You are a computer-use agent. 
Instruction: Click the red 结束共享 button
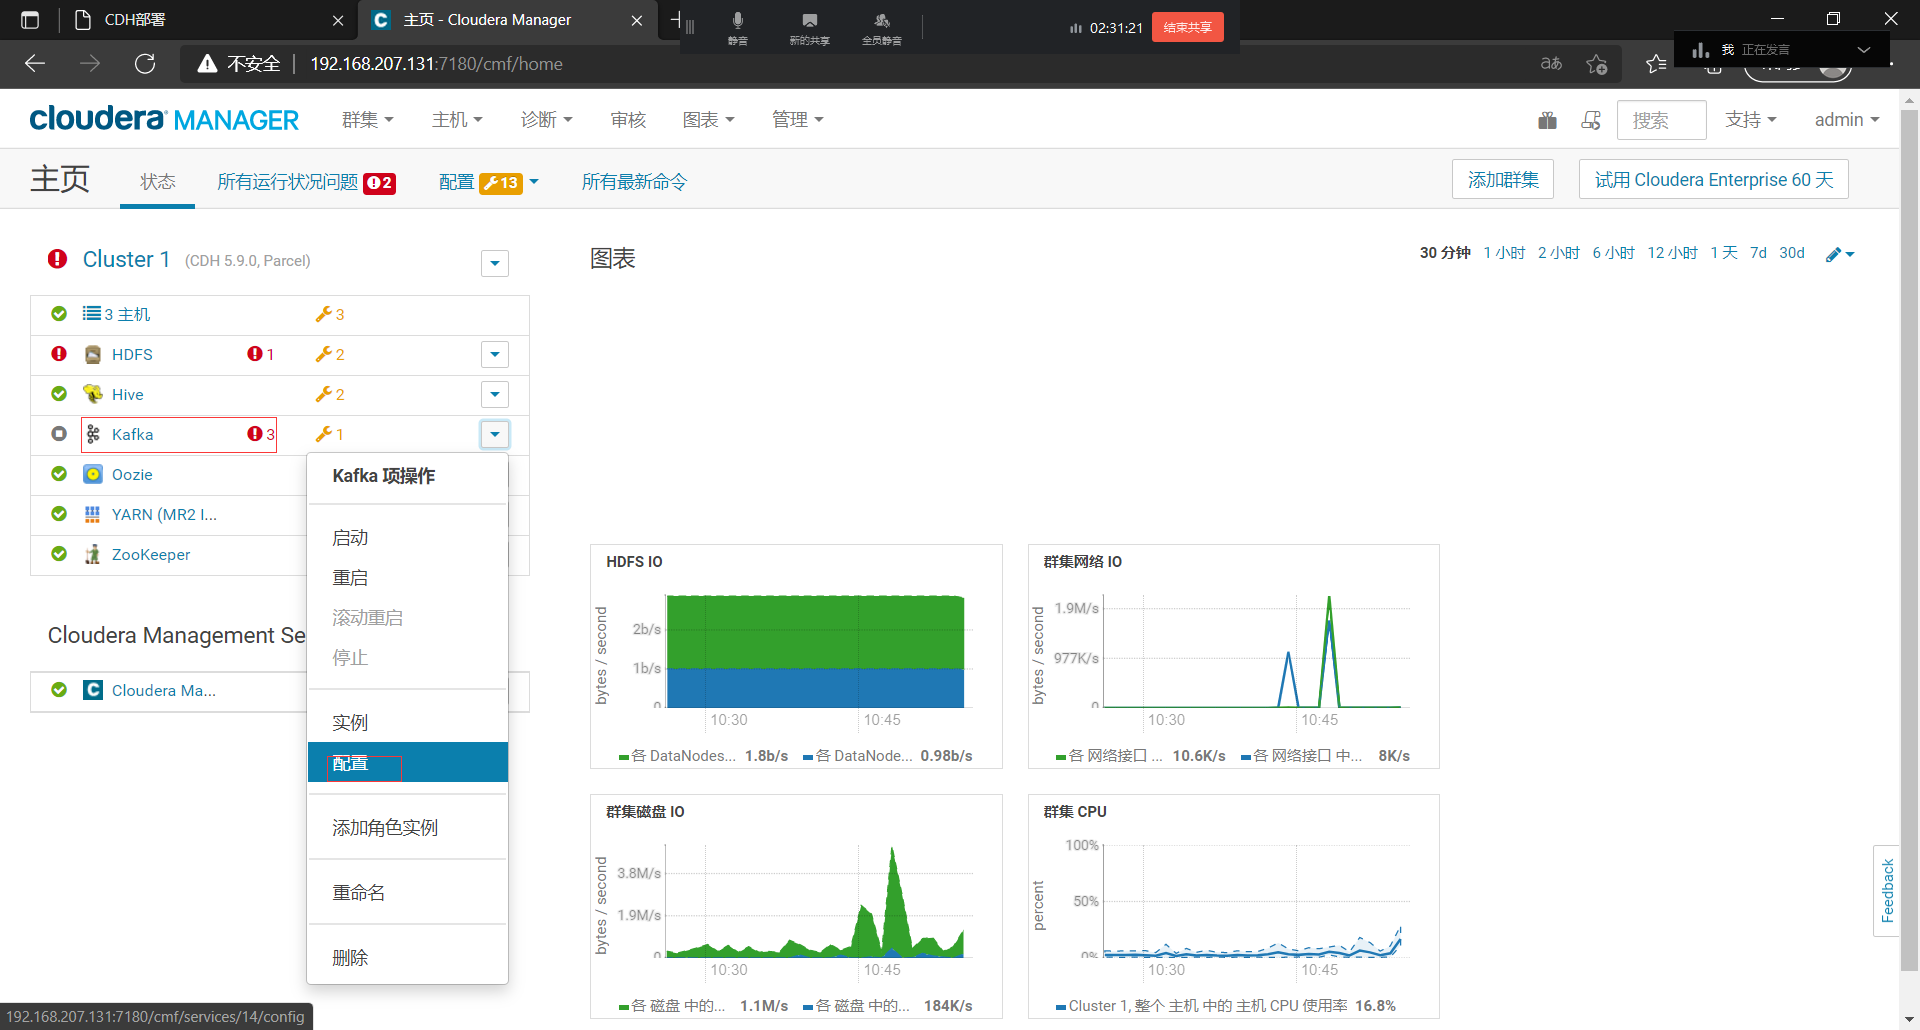tap(1187, 27)
